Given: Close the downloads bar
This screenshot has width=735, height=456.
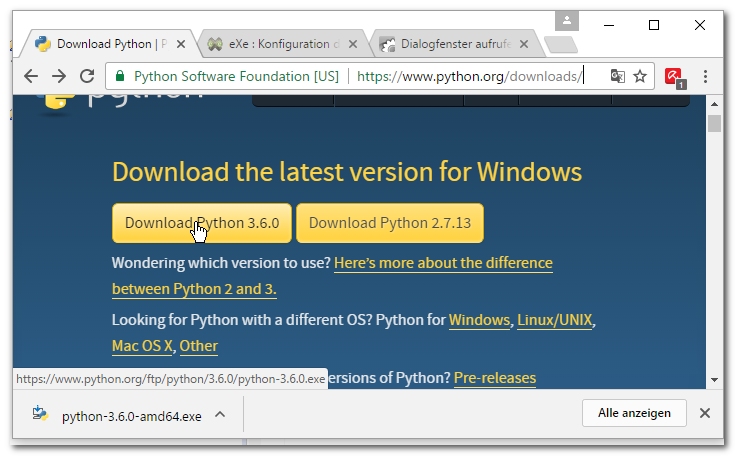Looking at the screenshot, I should [705, 413].
